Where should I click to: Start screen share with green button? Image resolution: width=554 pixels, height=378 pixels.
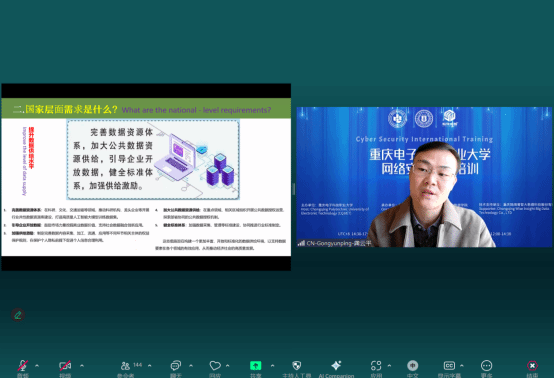click(255, 368)
